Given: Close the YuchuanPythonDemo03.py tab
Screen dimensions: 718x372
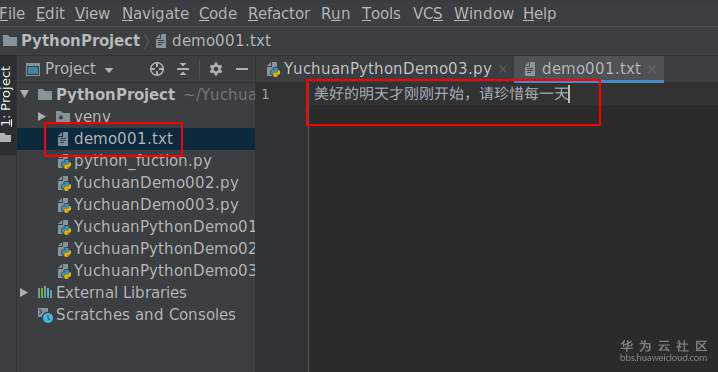Looking at the screenshot, I should tap(502, 70).
